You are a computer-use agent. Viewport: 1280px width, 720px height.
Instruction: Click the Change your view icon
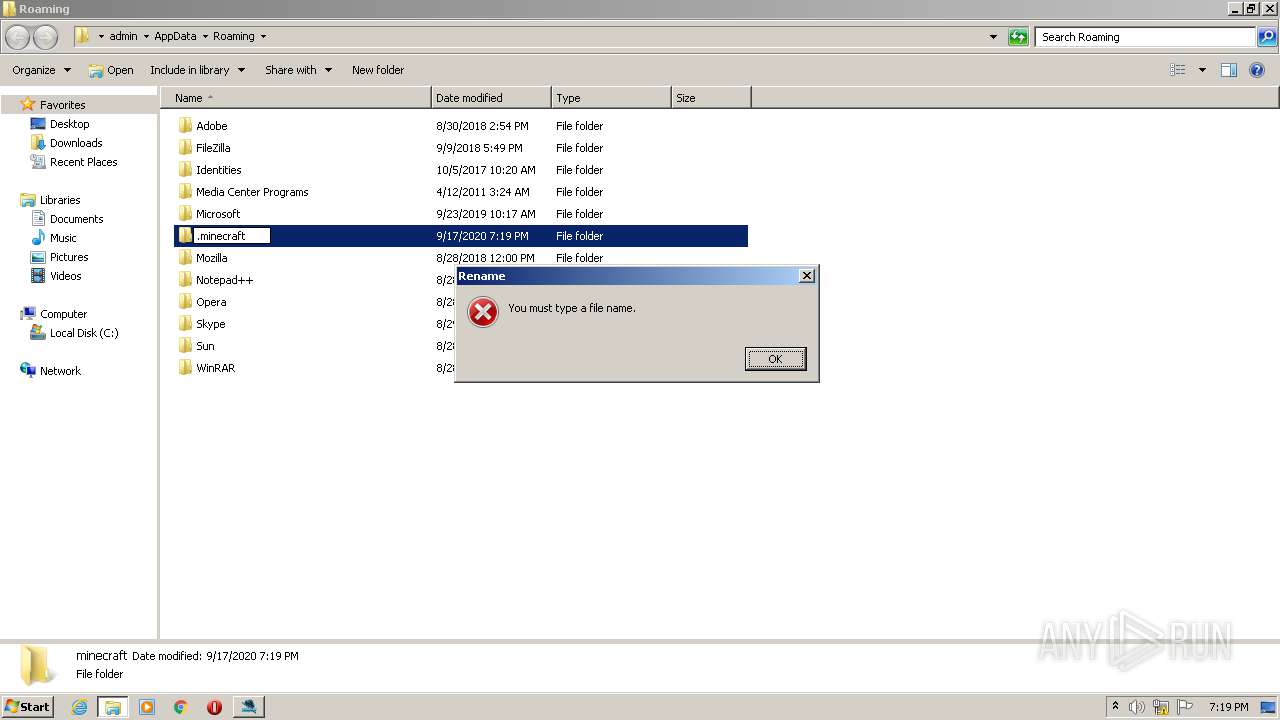(1178, 70)
